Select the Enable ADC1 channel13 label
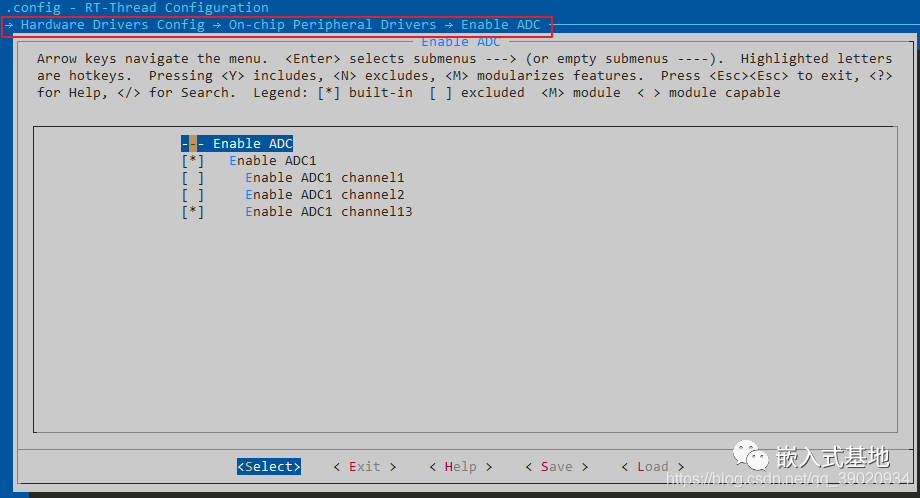Viewport: 920px width, 498px height. 328,212
